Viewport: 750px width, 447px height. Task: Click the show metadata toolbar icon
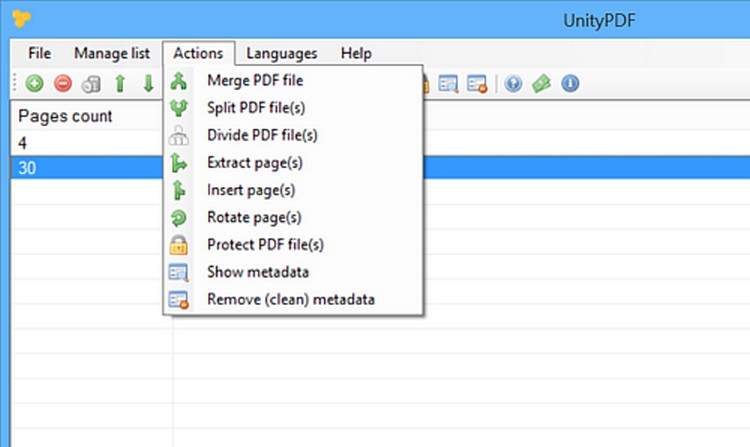(x=449, y=84)
